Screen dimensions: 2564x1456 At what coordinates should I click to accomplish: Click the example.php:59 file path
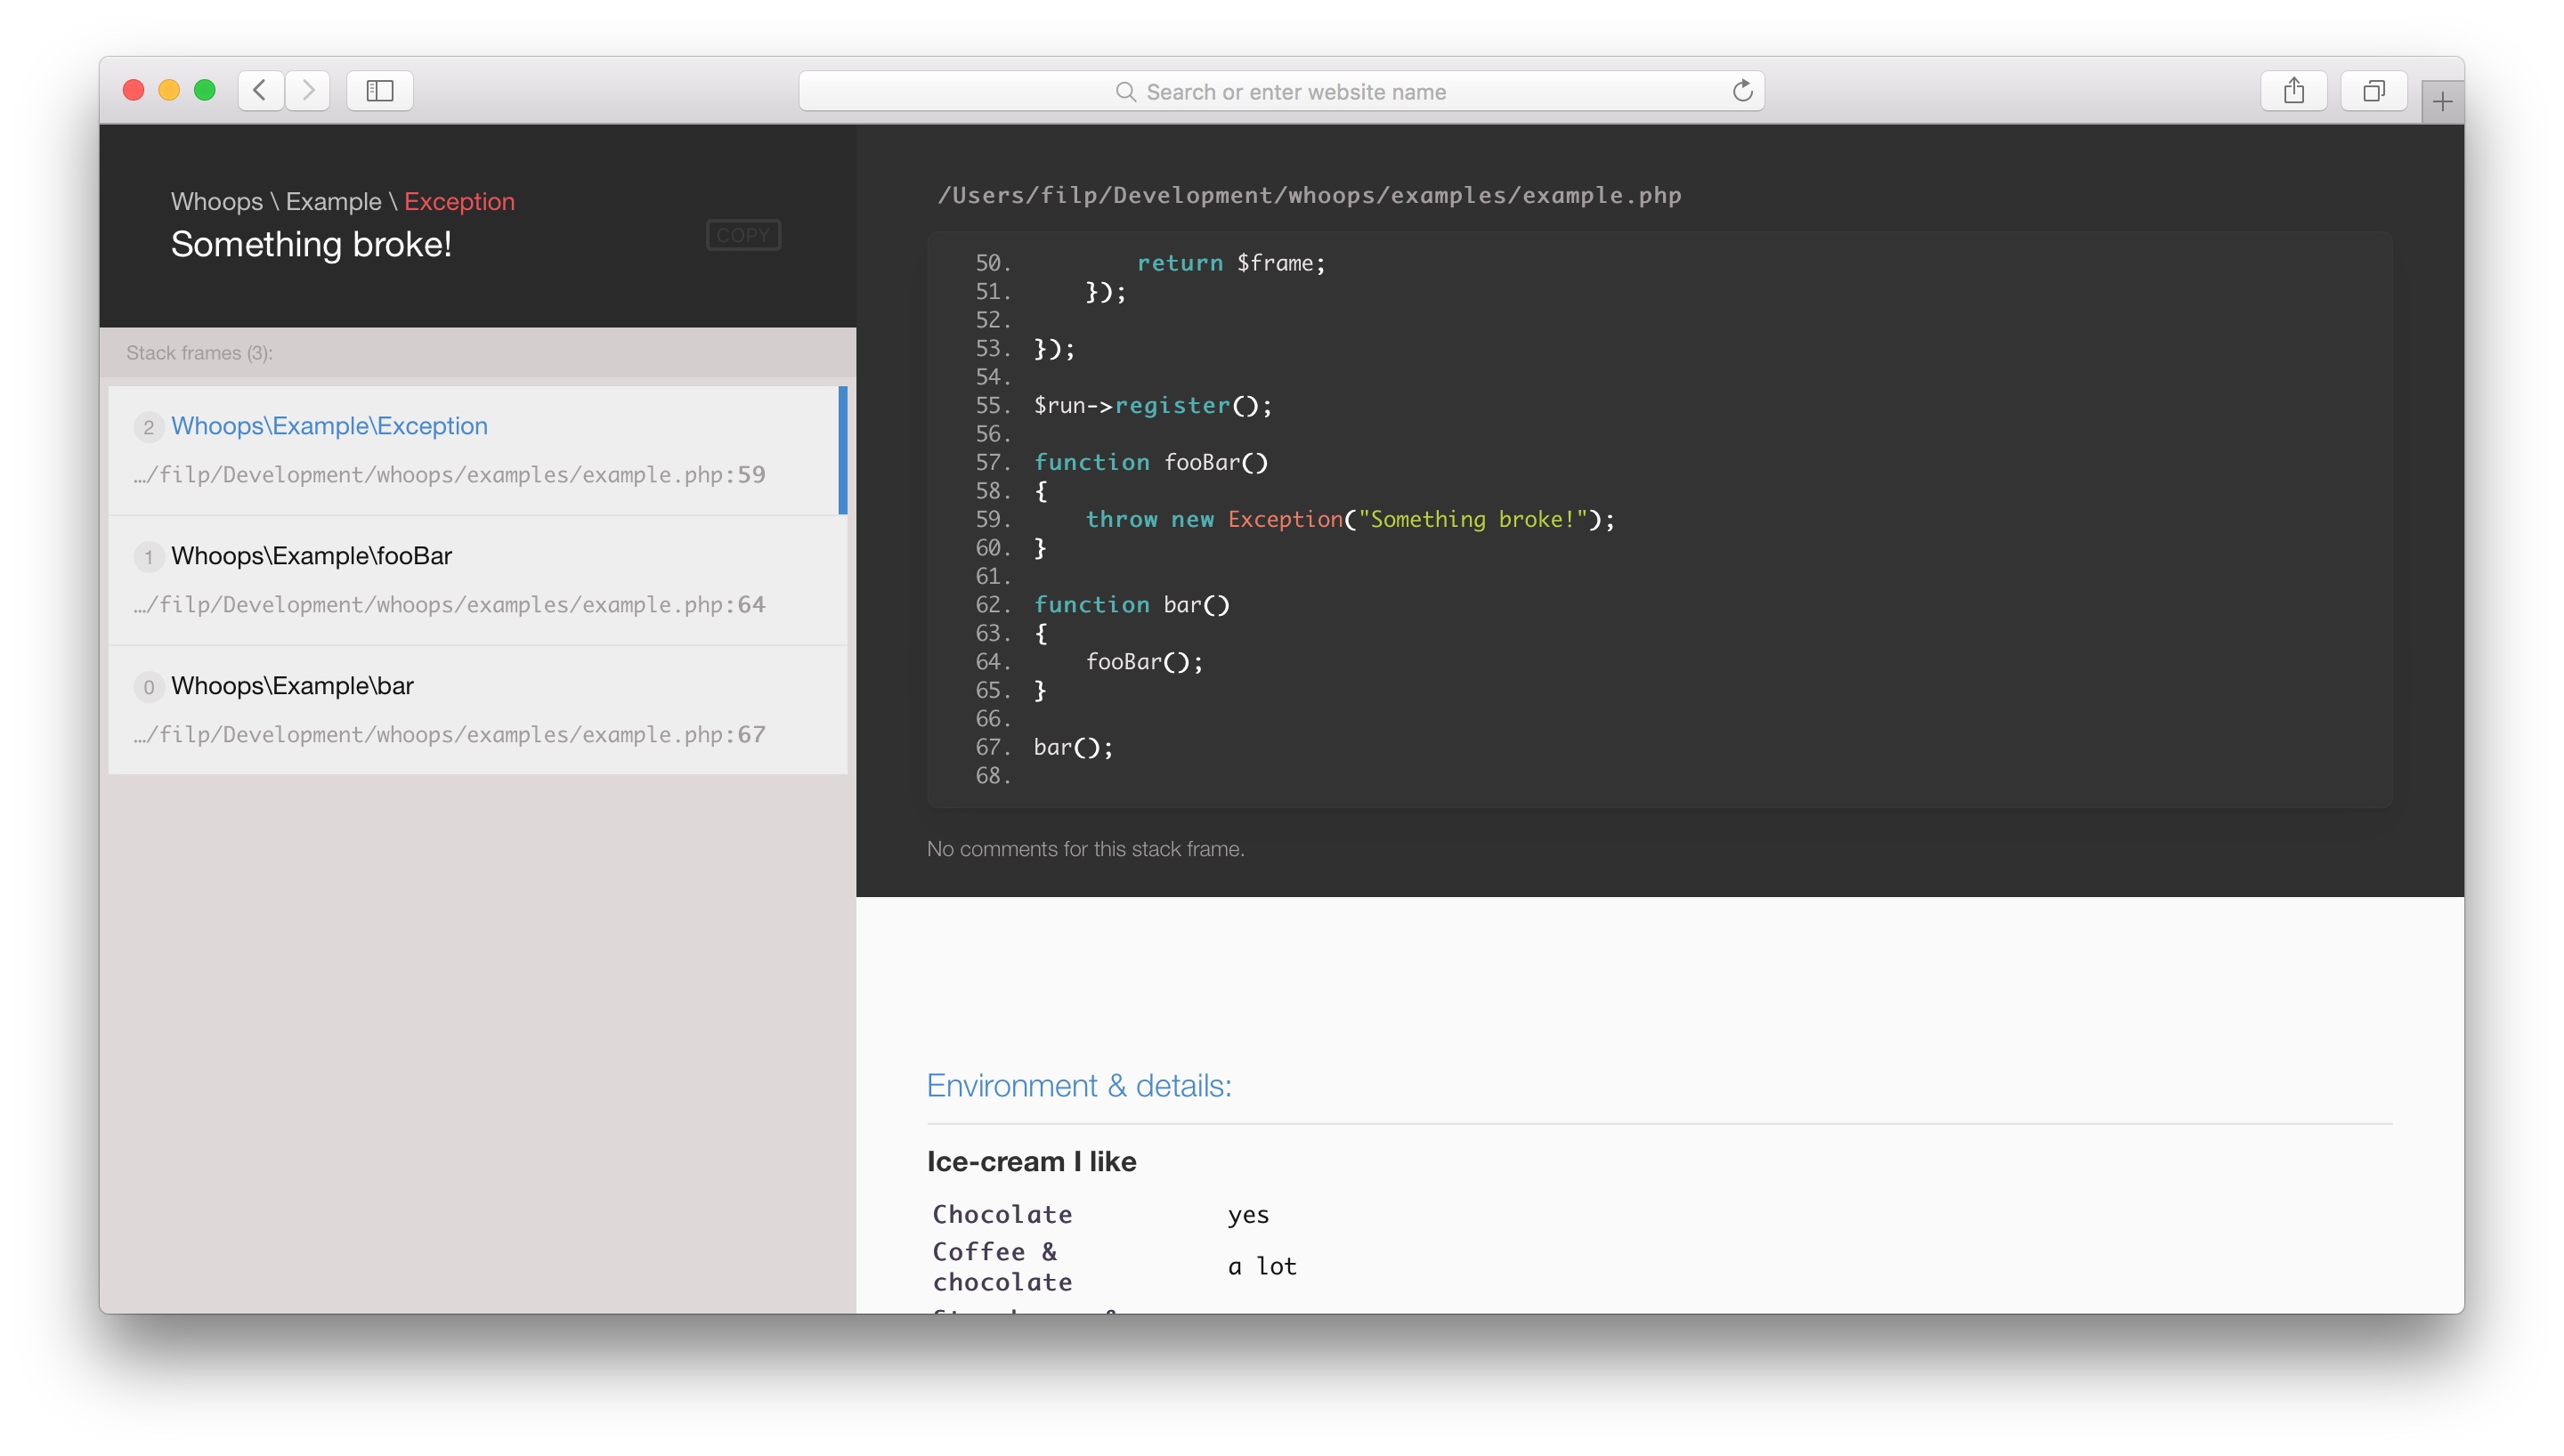click(450, 475)
